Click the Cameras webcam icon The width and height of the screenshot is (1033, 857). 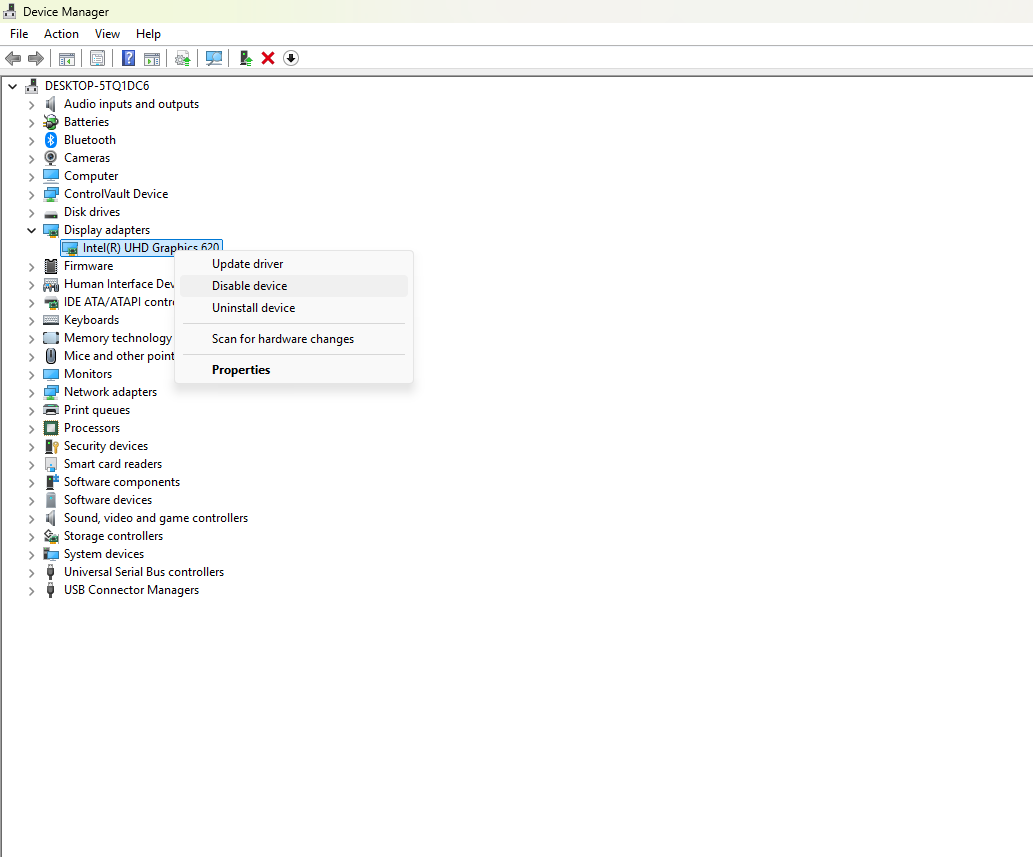click(51, 158)
